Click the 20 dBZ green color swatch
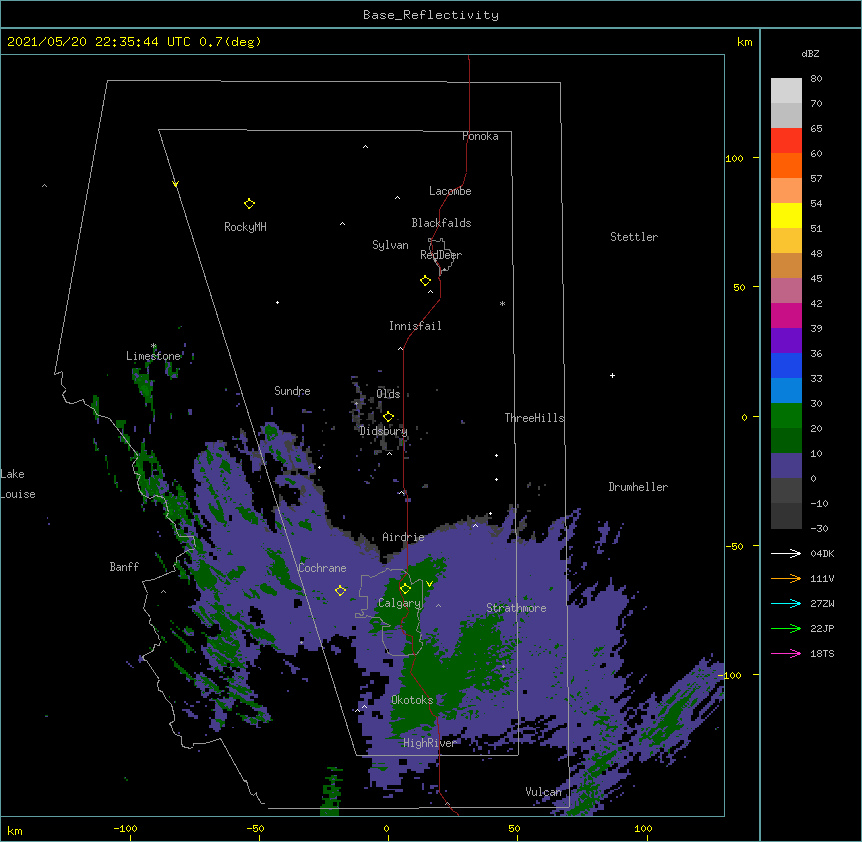 point(786,440)
